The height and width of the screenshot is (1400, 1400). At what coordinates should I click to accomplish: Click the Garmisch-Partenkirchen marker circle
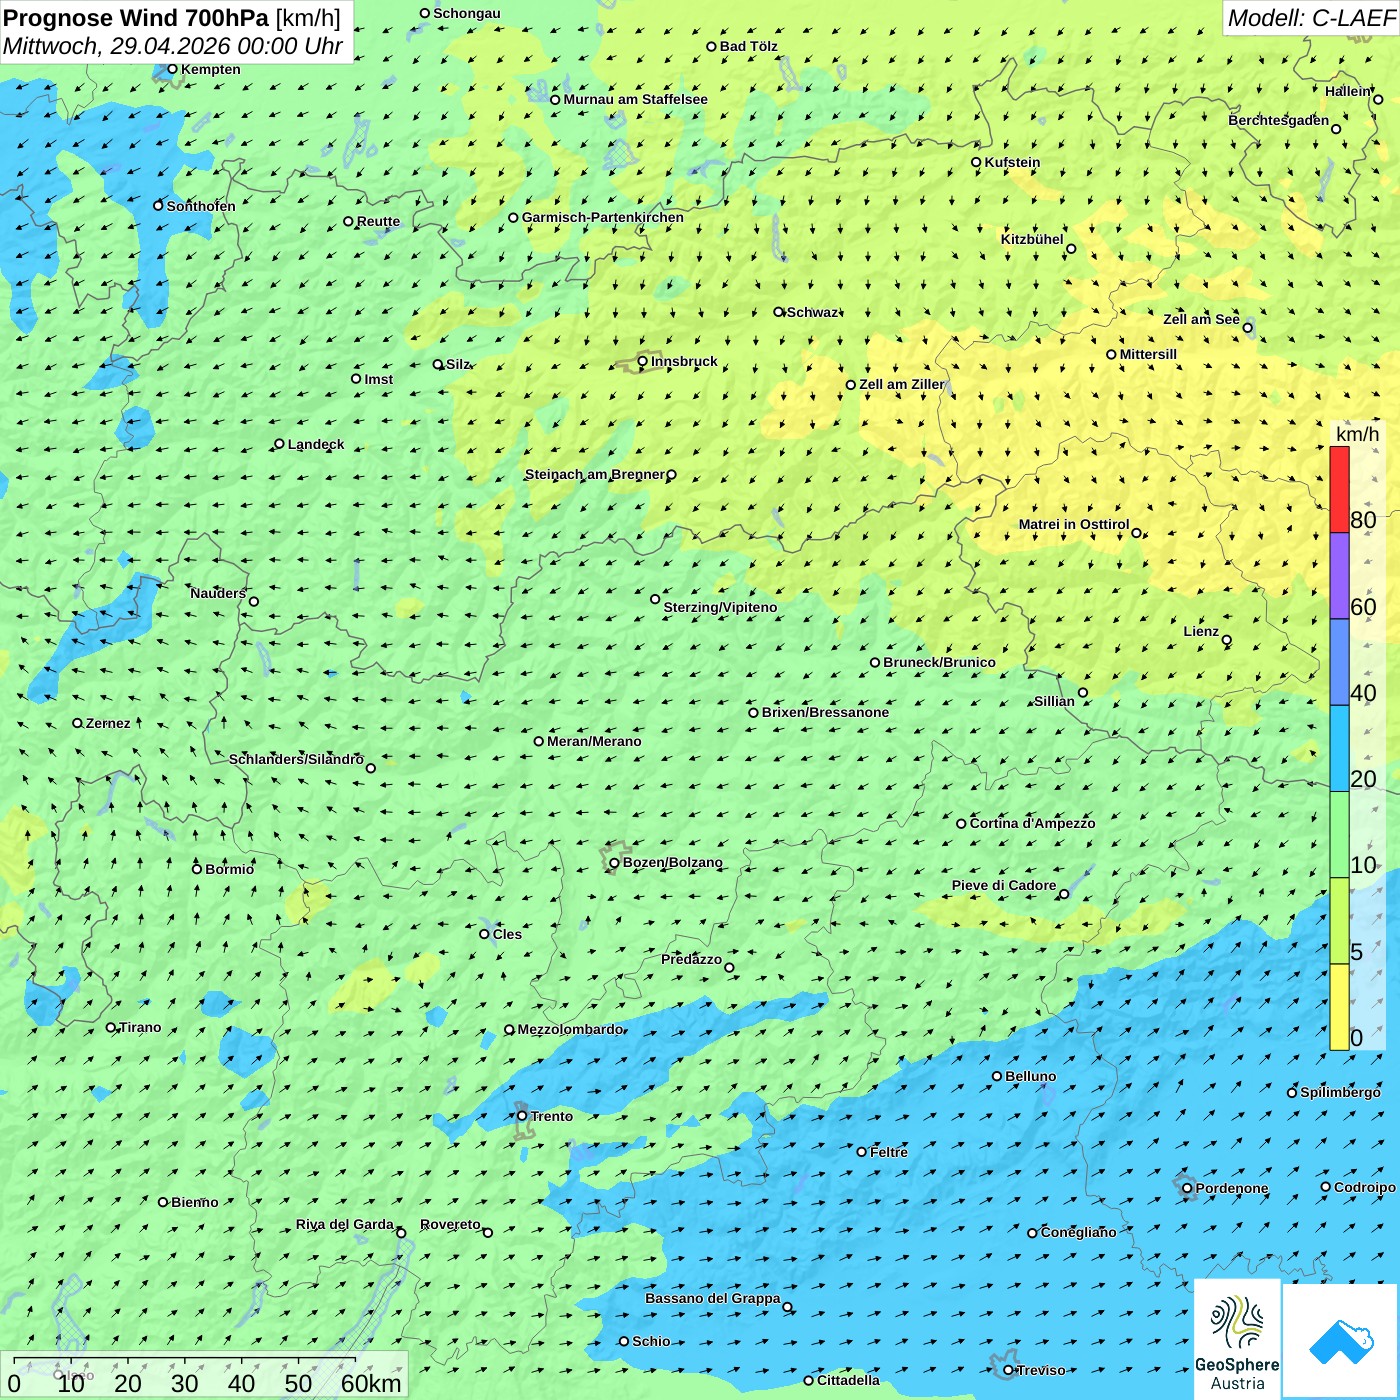[514, 218]
